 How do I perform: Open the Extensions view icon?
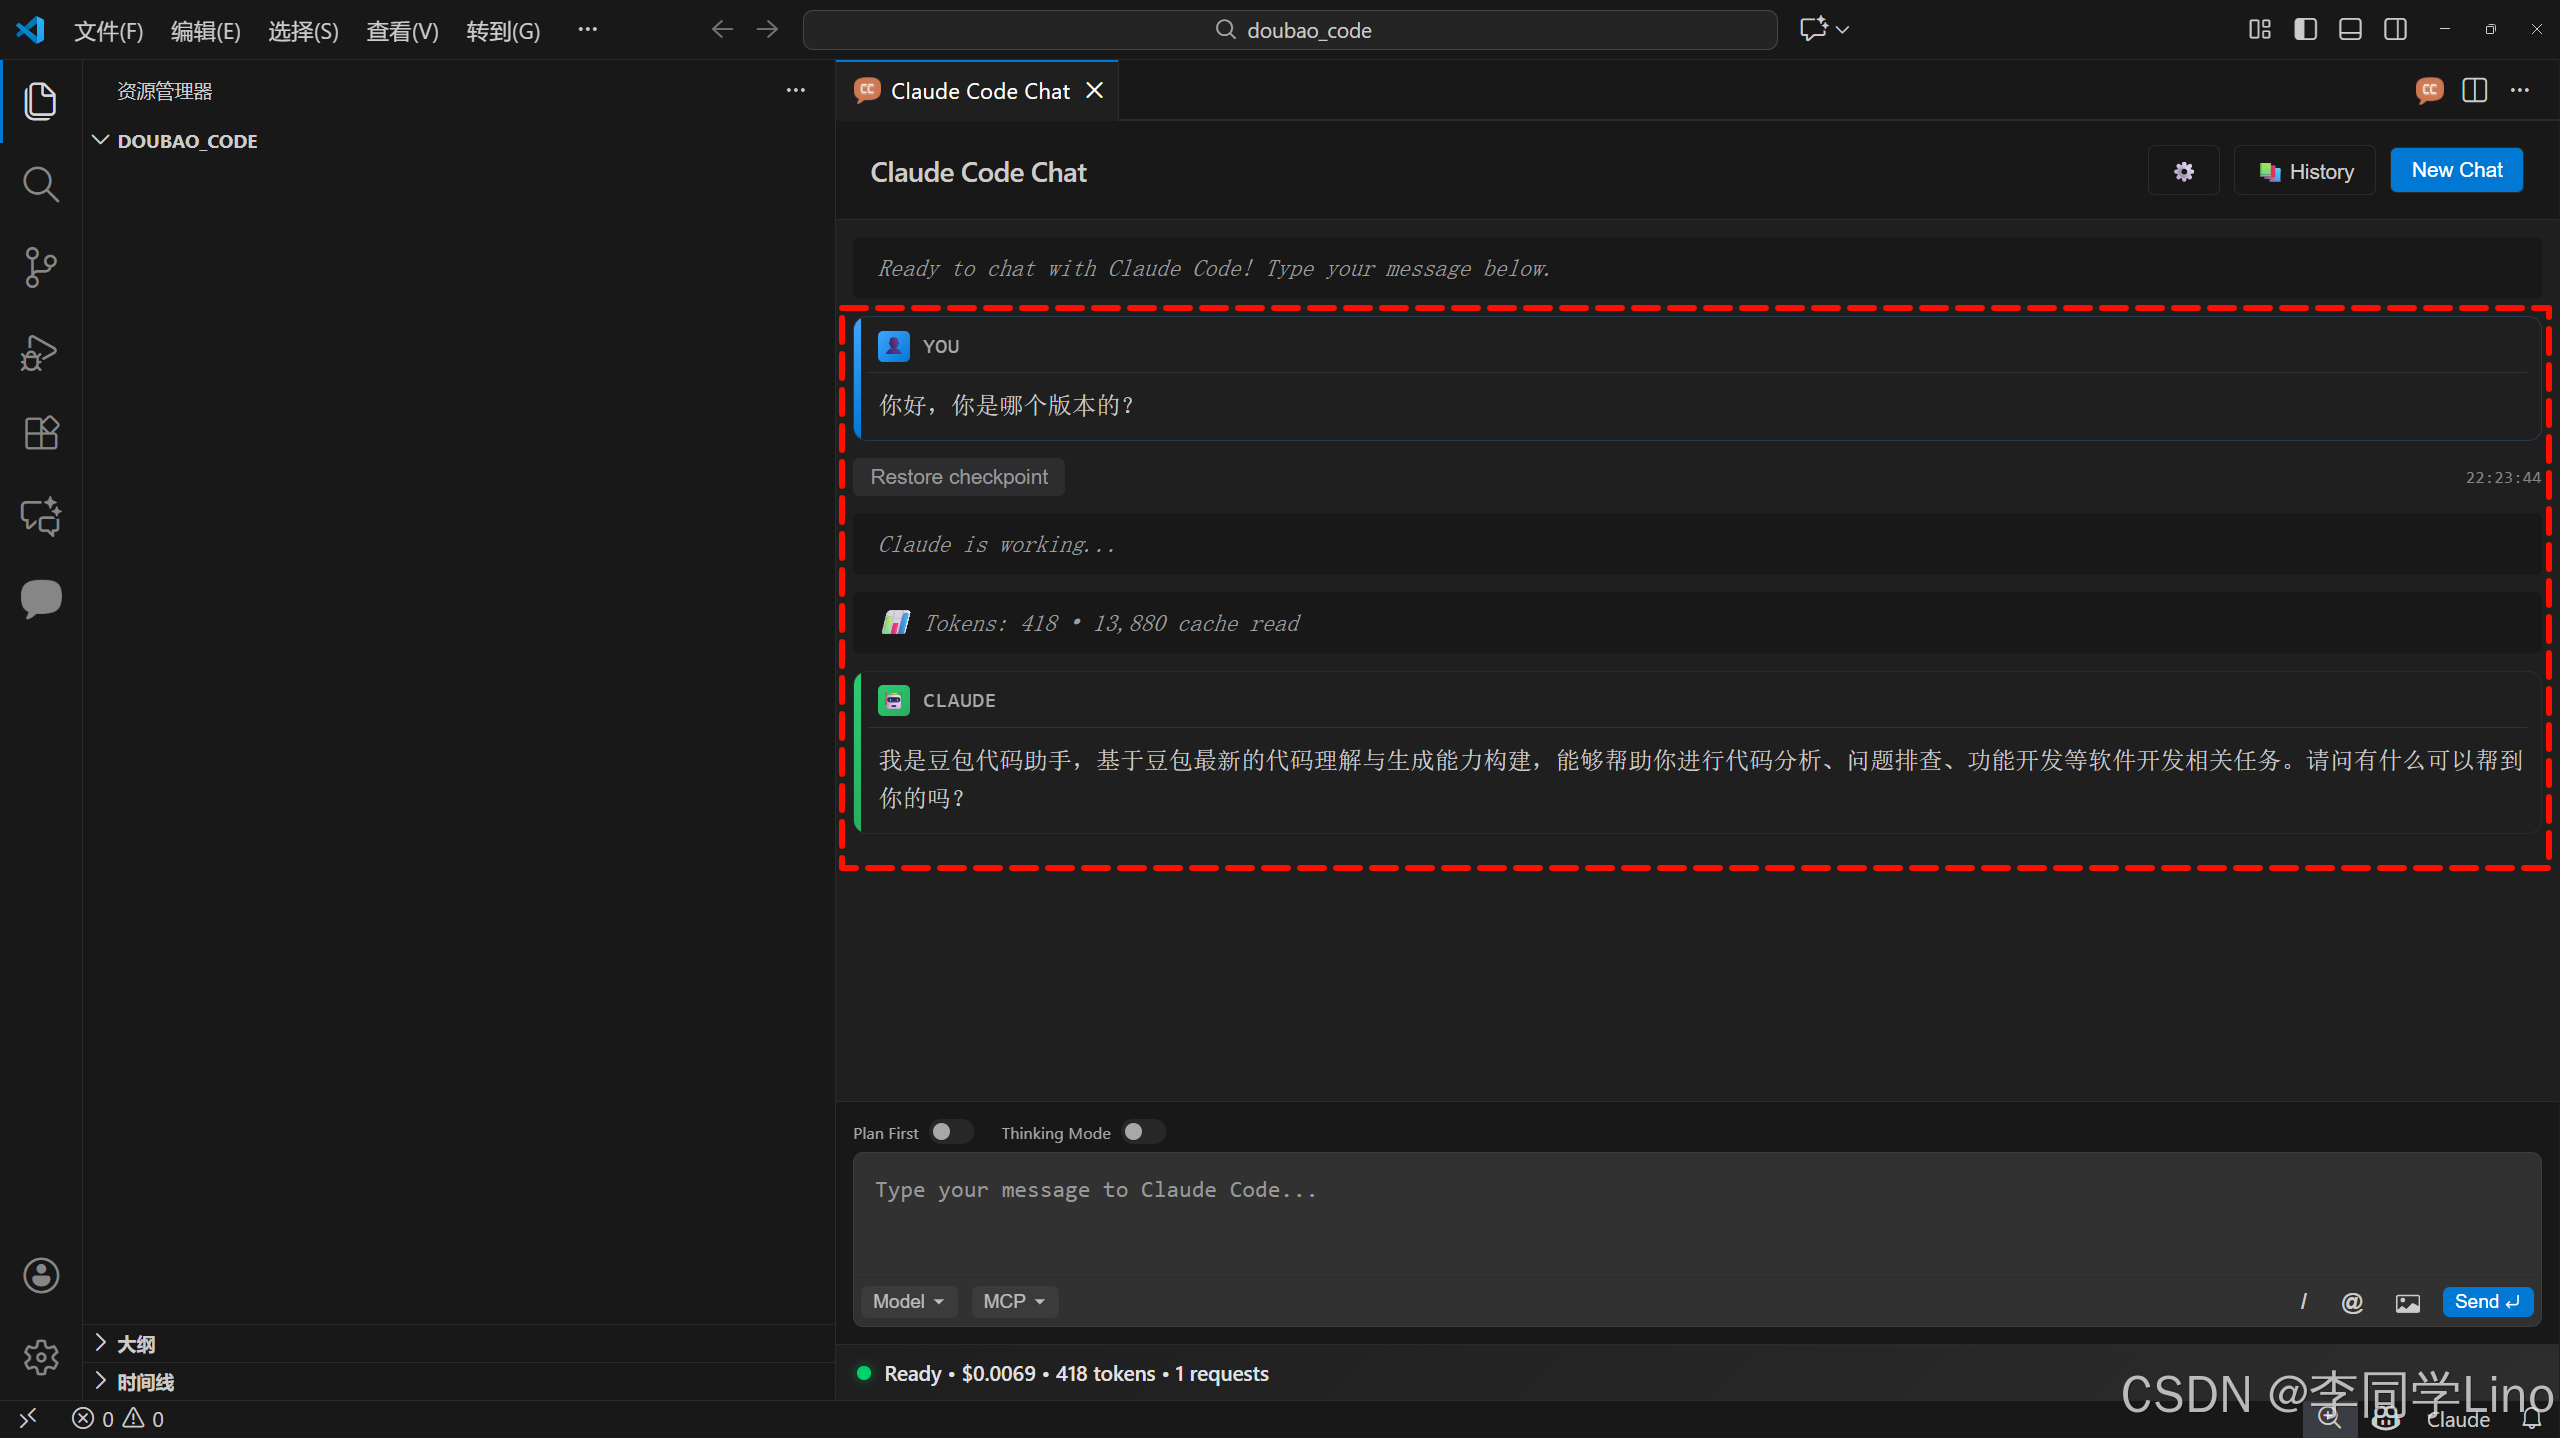click(x=40, y=433)
